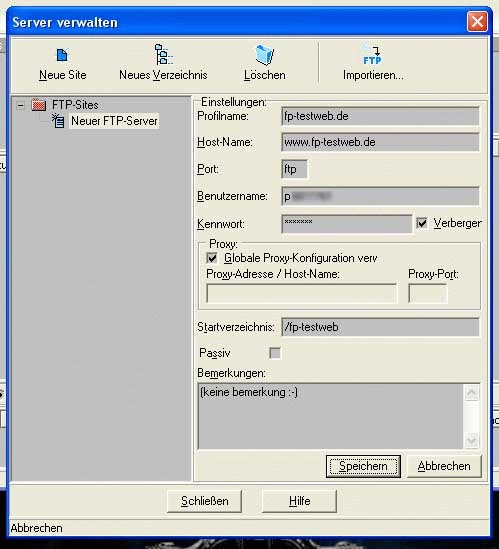Close the Server verwalten dialog

[477, 22]
